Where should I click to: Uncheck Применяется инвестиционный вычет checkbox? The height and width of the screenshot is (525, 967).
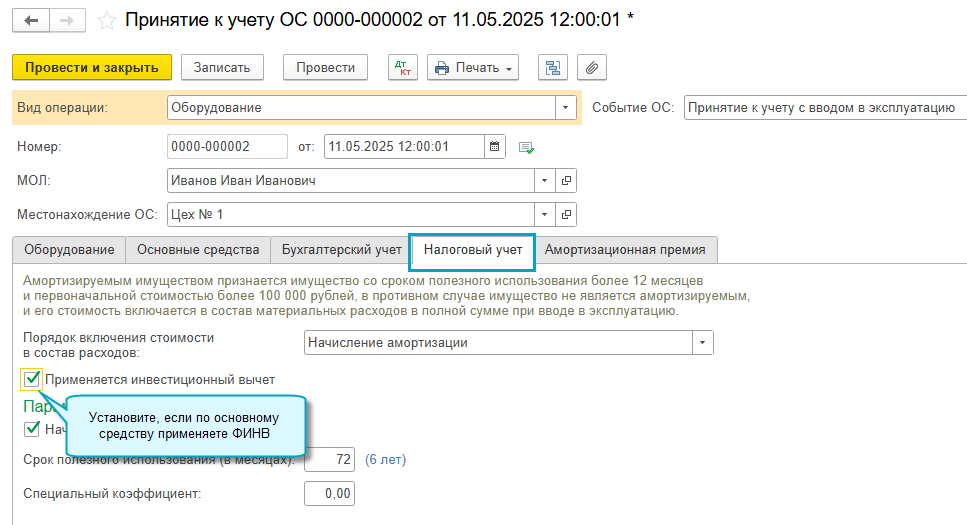click(33, 379)
